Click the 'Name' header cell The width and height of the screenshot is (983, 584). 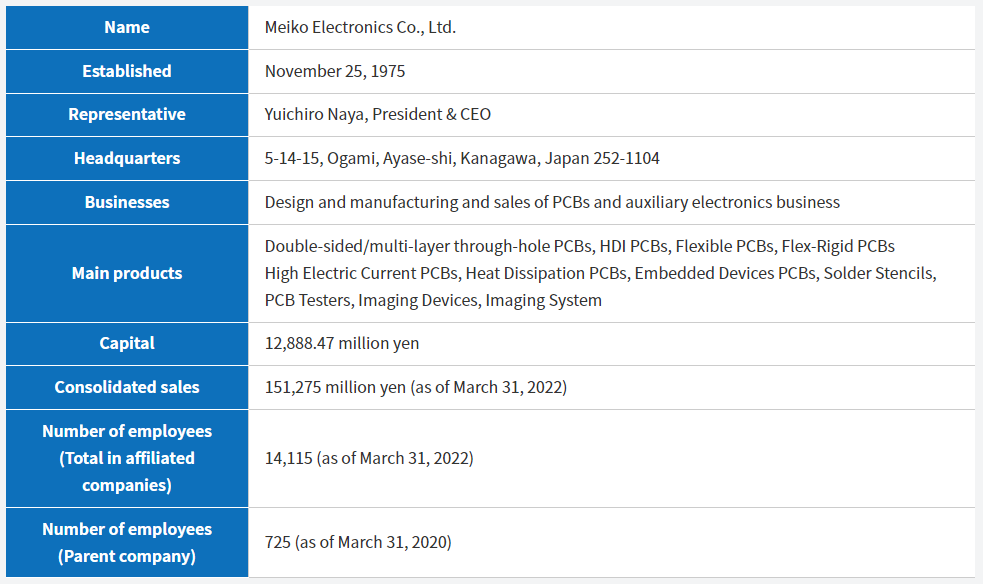tap(127, 28)
